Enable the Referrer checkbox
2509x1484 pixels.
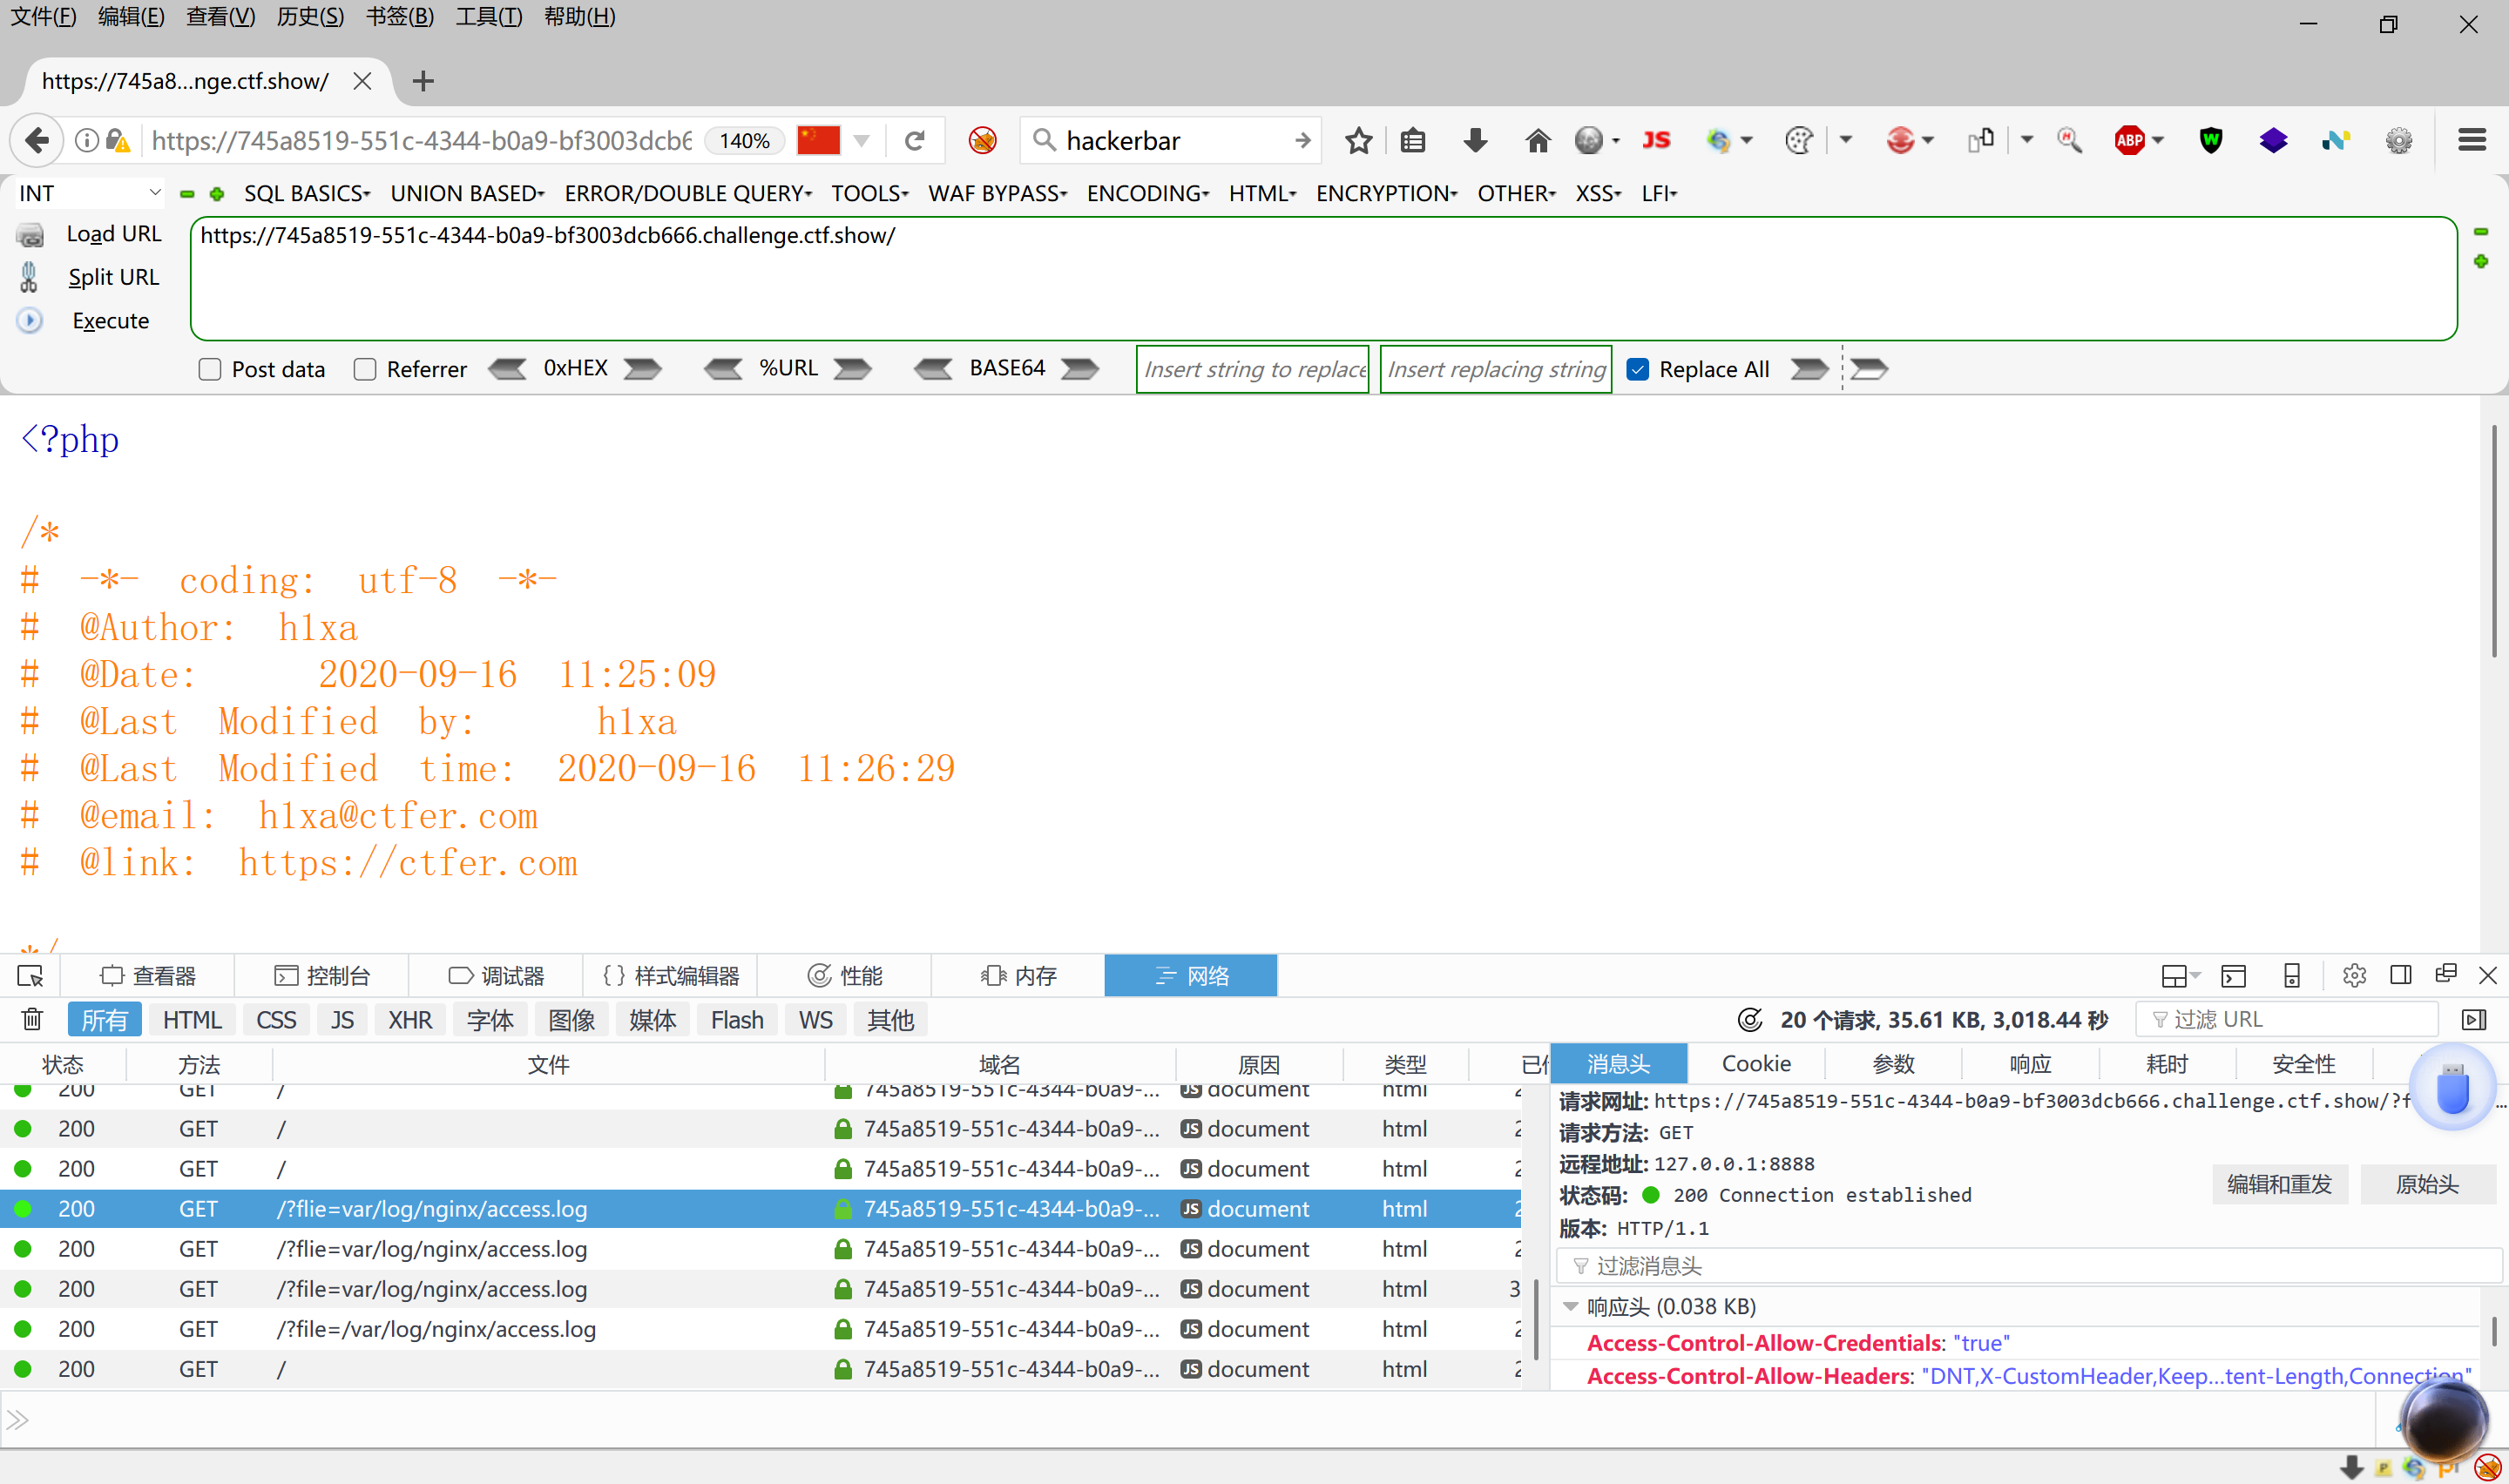(x=365, y=370)
